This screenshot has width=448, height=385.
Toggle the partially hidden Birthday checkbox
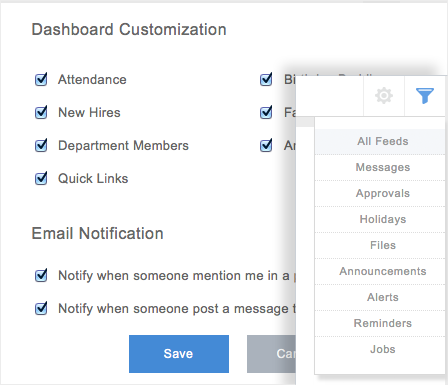pyautogui.click(x=266, y=79)
